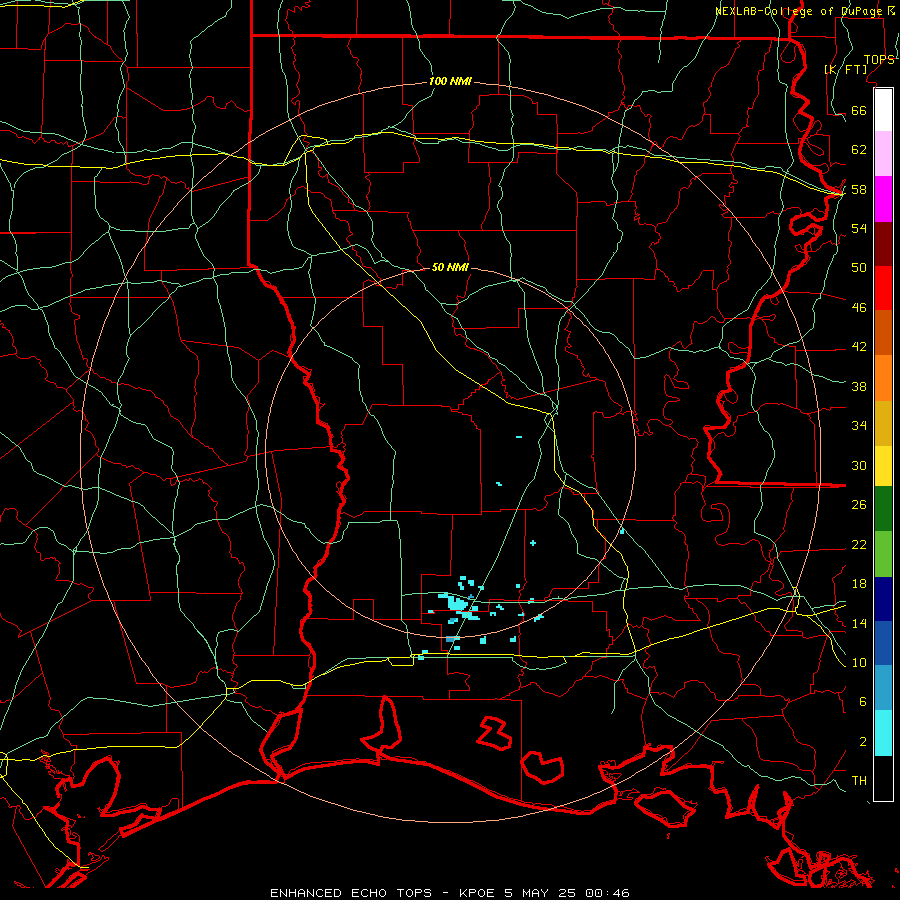Click the legend value 62
The height and width of the screenshot is (900, 900).
click(859, 150)
